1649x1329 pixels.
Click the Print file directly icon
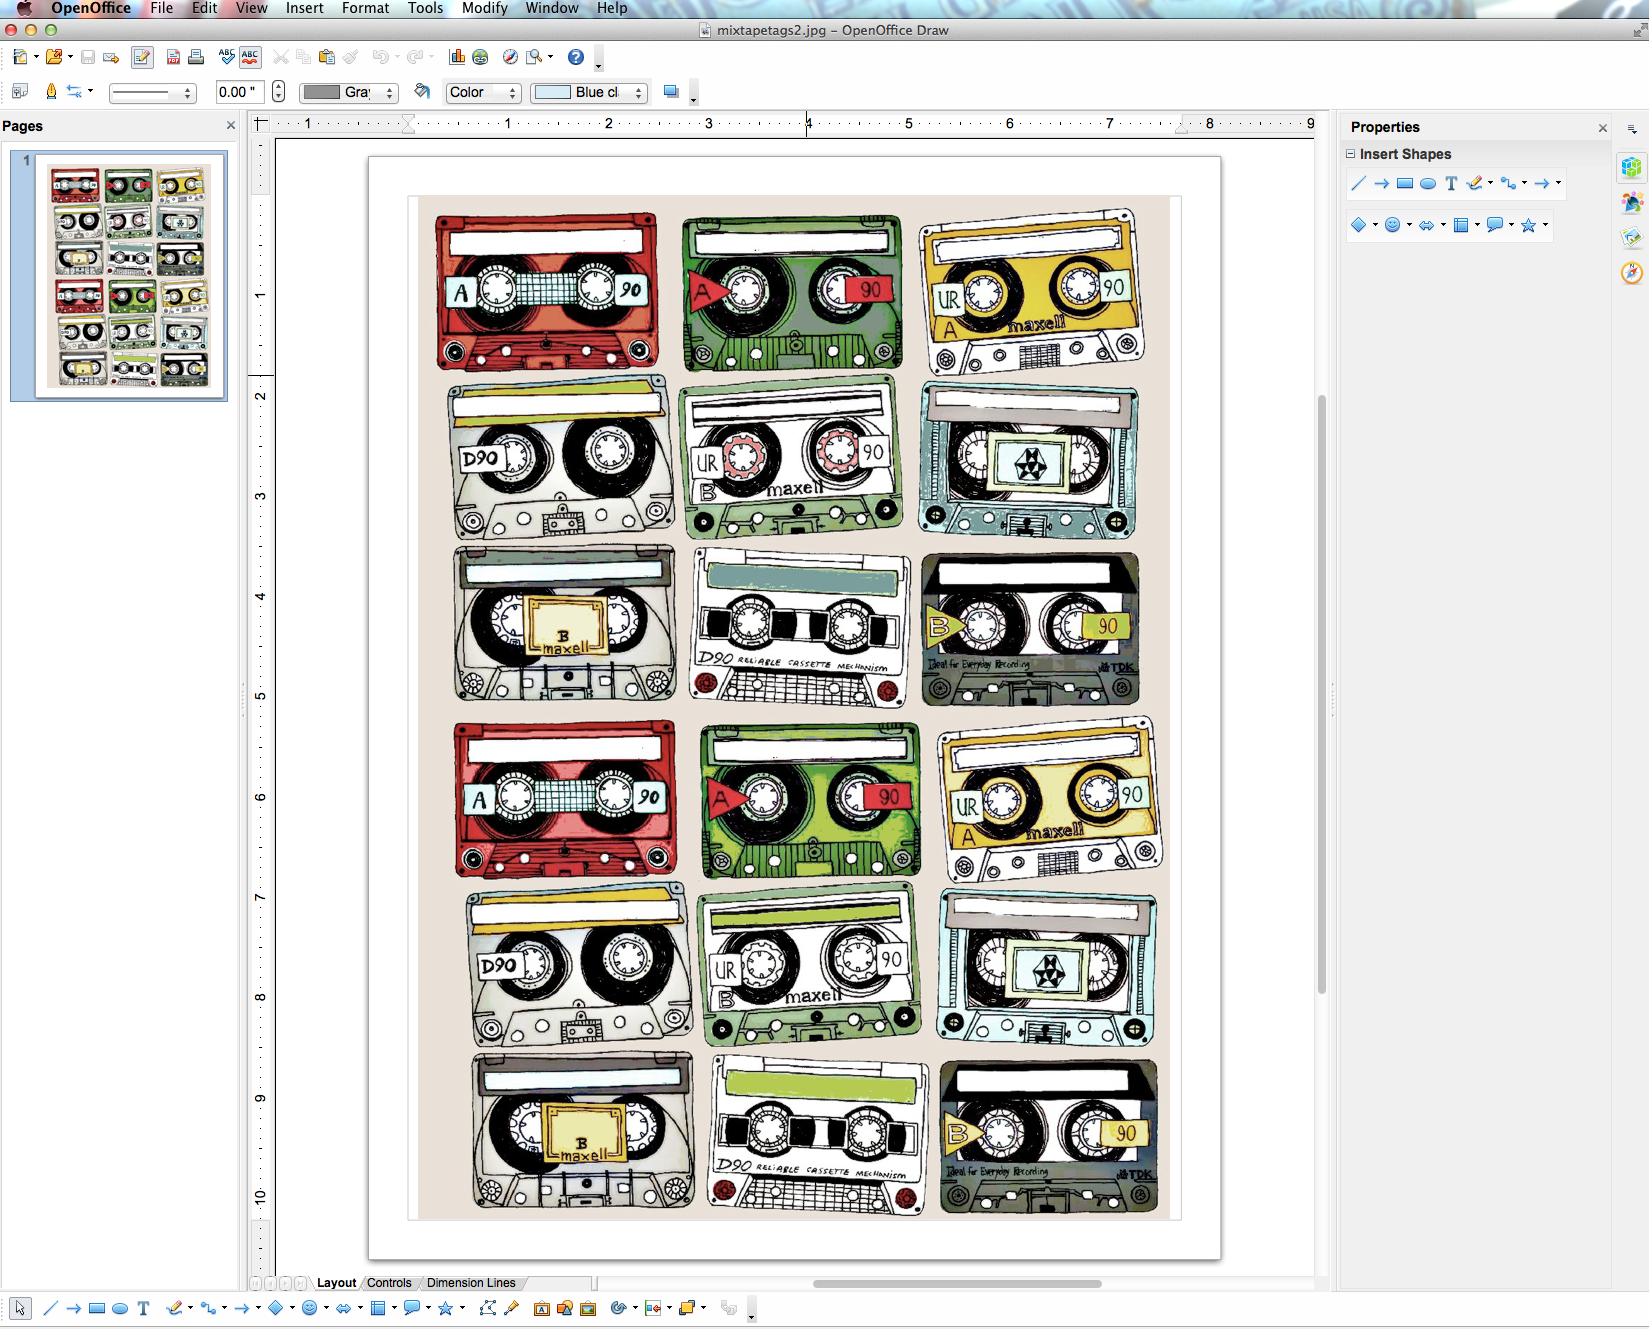[x=196, y=57]
